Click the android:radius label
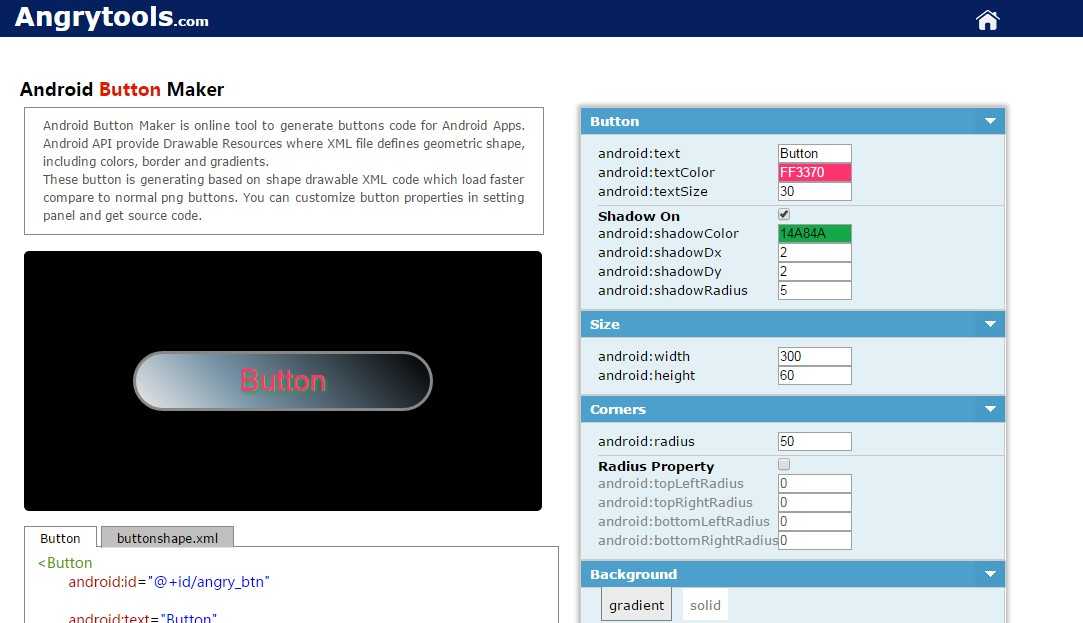The width and height of the screenshot is (1083, 623). tap(646, 441)
